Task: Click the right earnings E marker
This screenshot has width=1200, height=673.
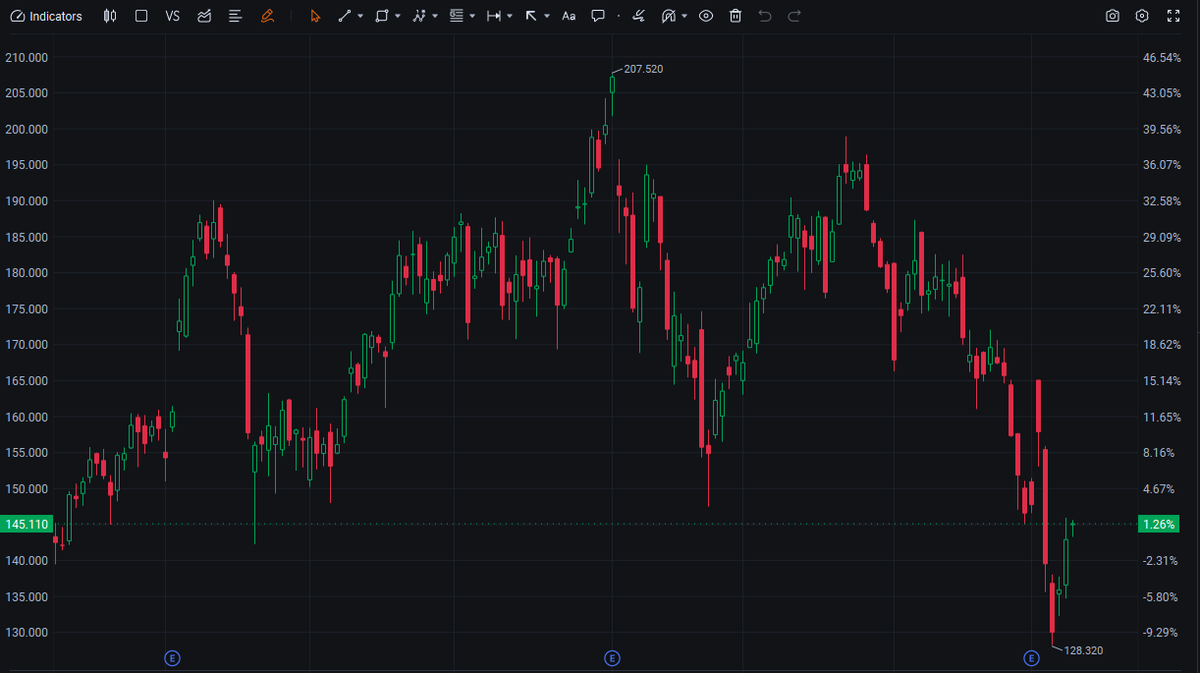Action: (1032, 658)
